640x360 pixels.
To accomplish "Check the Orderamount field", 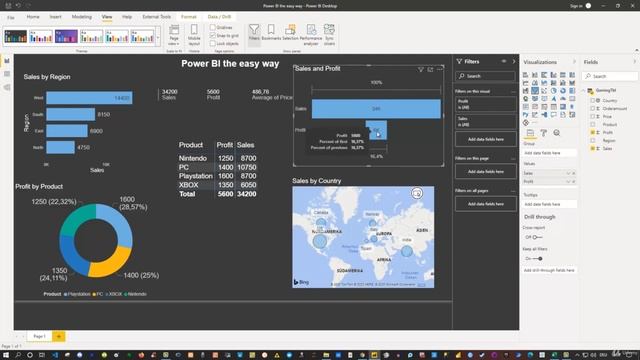I will (593, 109).
